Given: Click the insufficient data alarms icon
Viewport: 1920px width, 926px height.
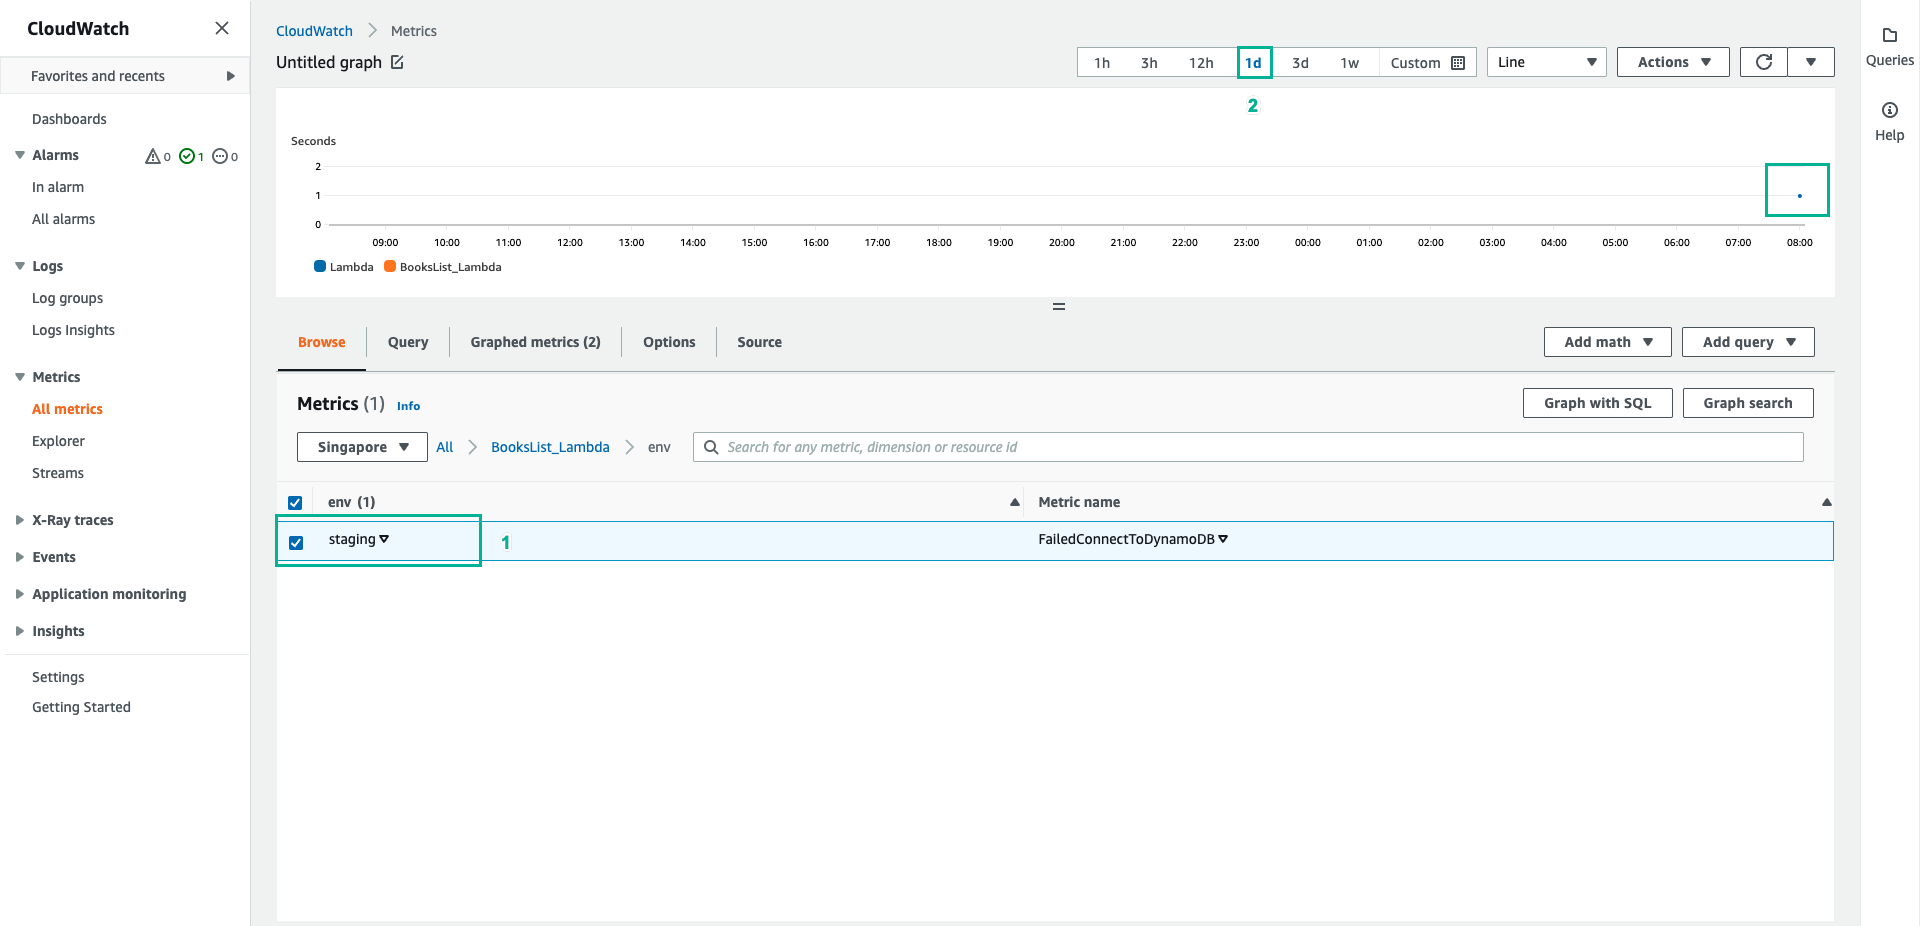Looking at the screenshot, I should tap(220, 156).
